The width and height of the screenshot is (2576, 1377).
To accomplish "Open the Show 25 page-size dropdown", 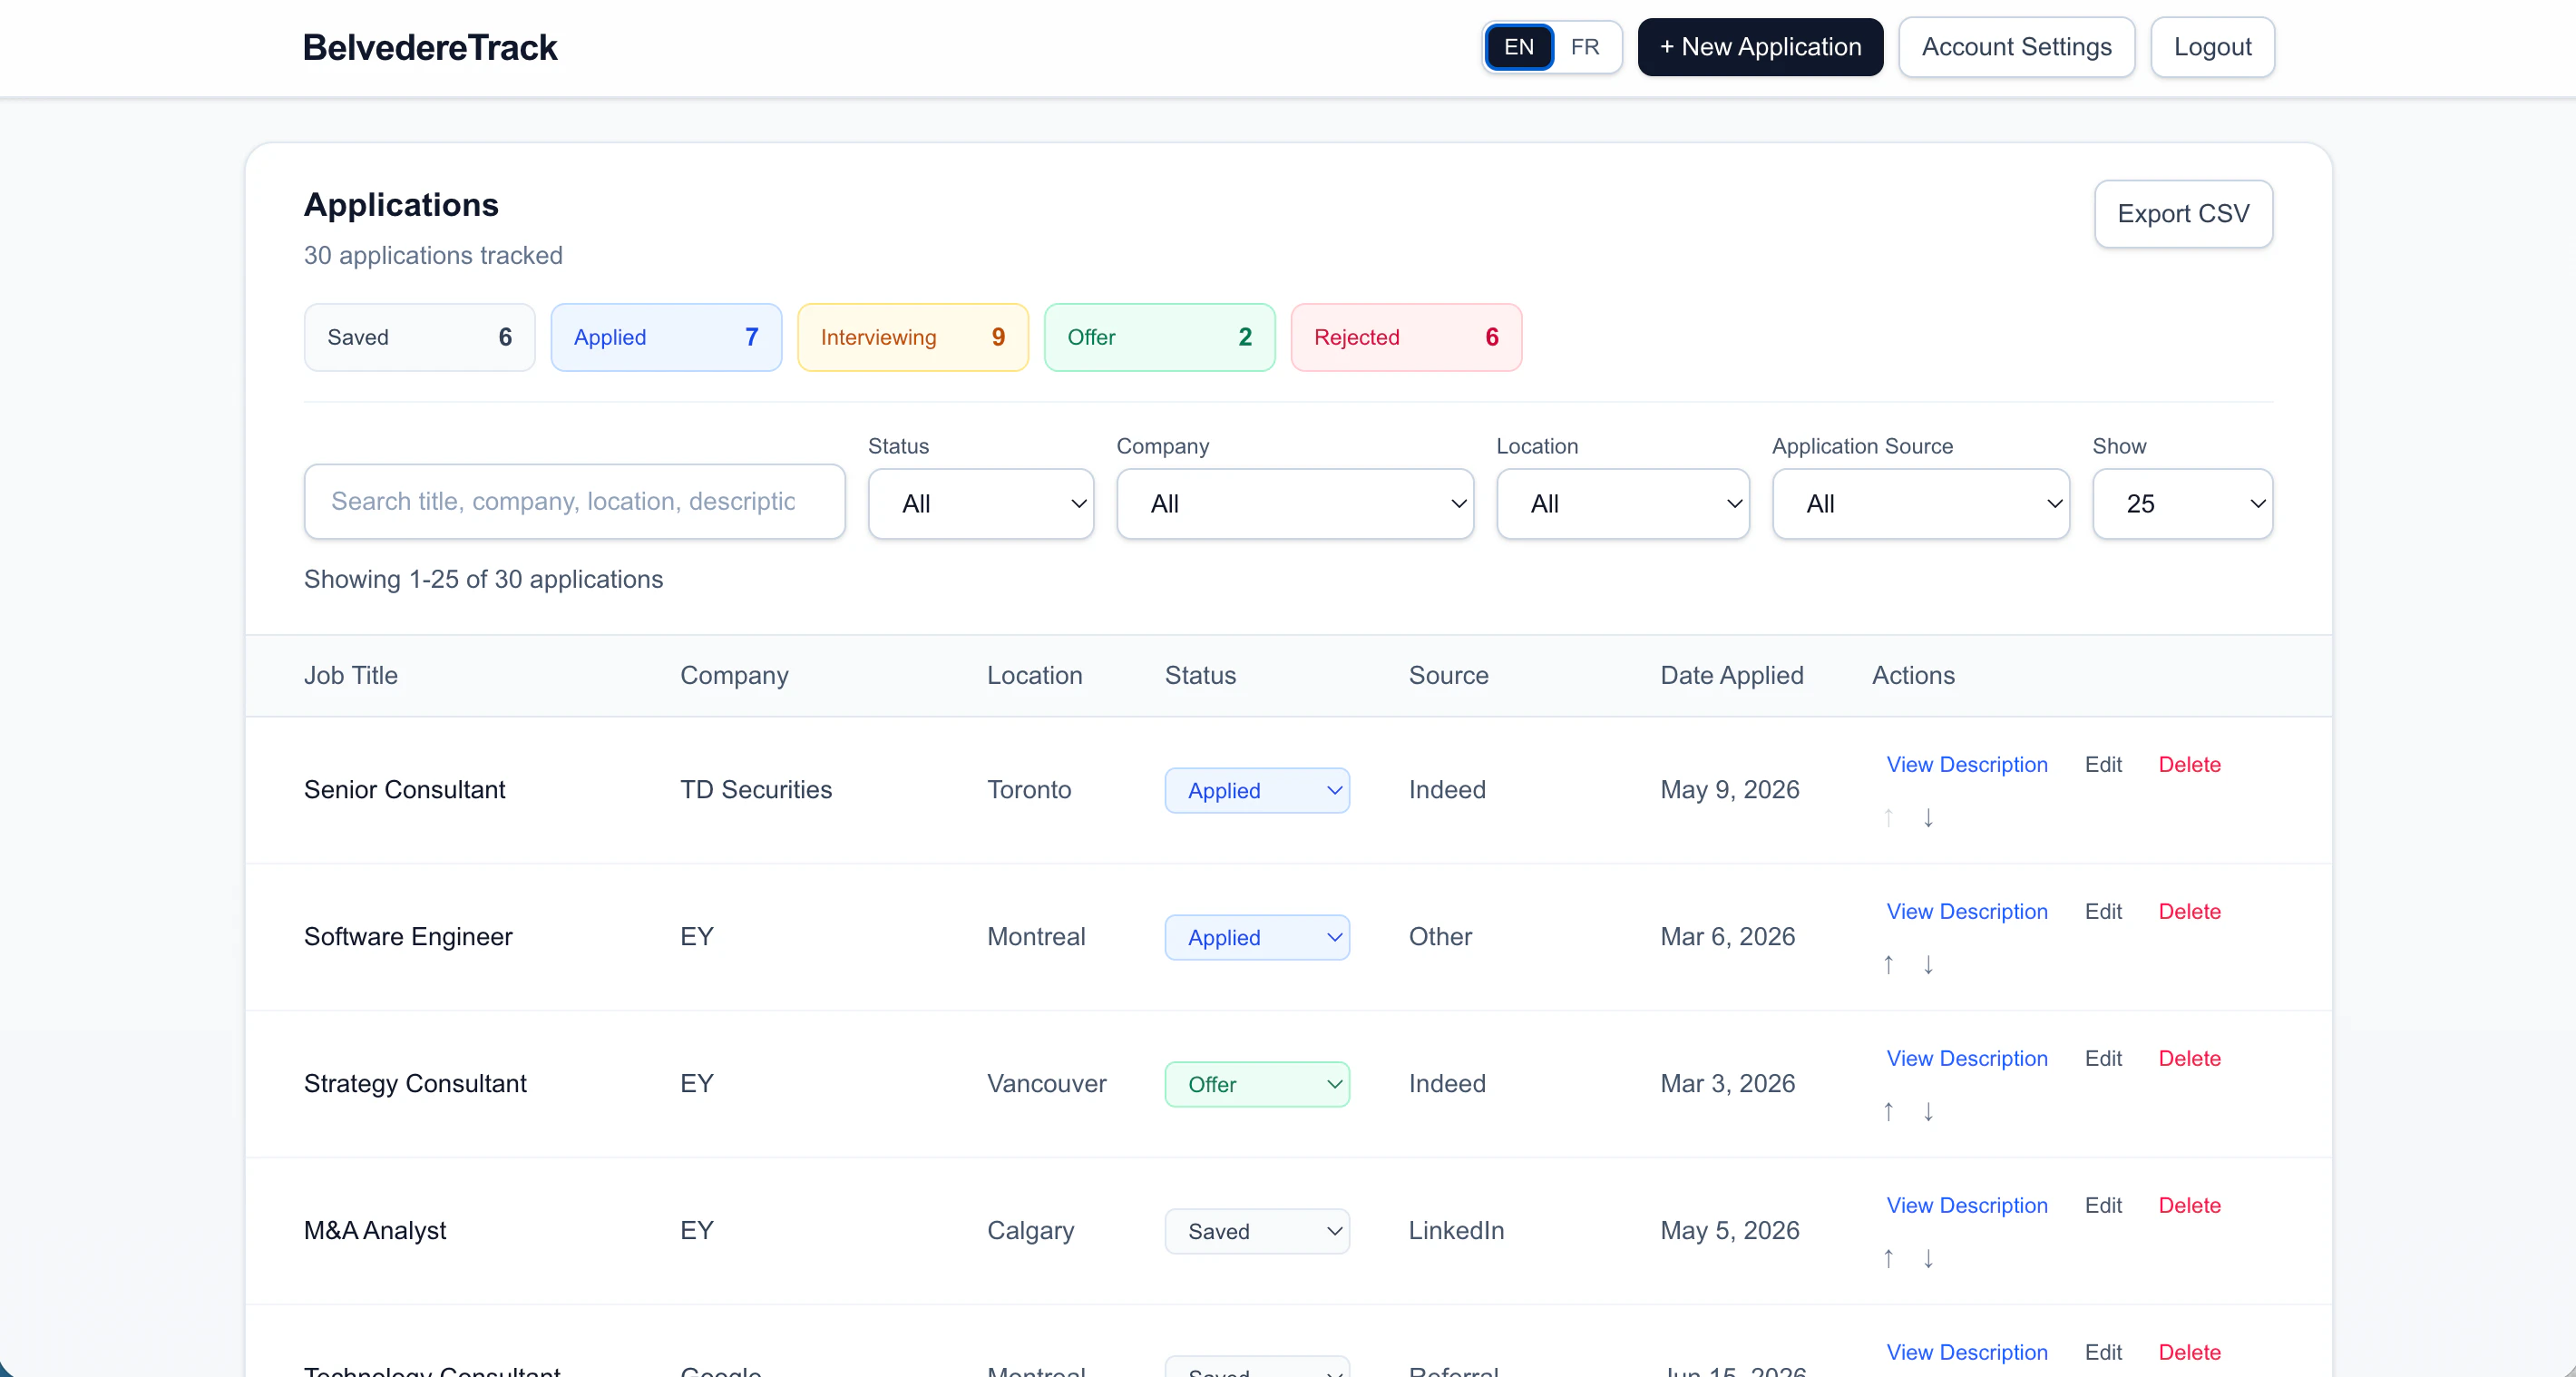I will [2183, 504].
